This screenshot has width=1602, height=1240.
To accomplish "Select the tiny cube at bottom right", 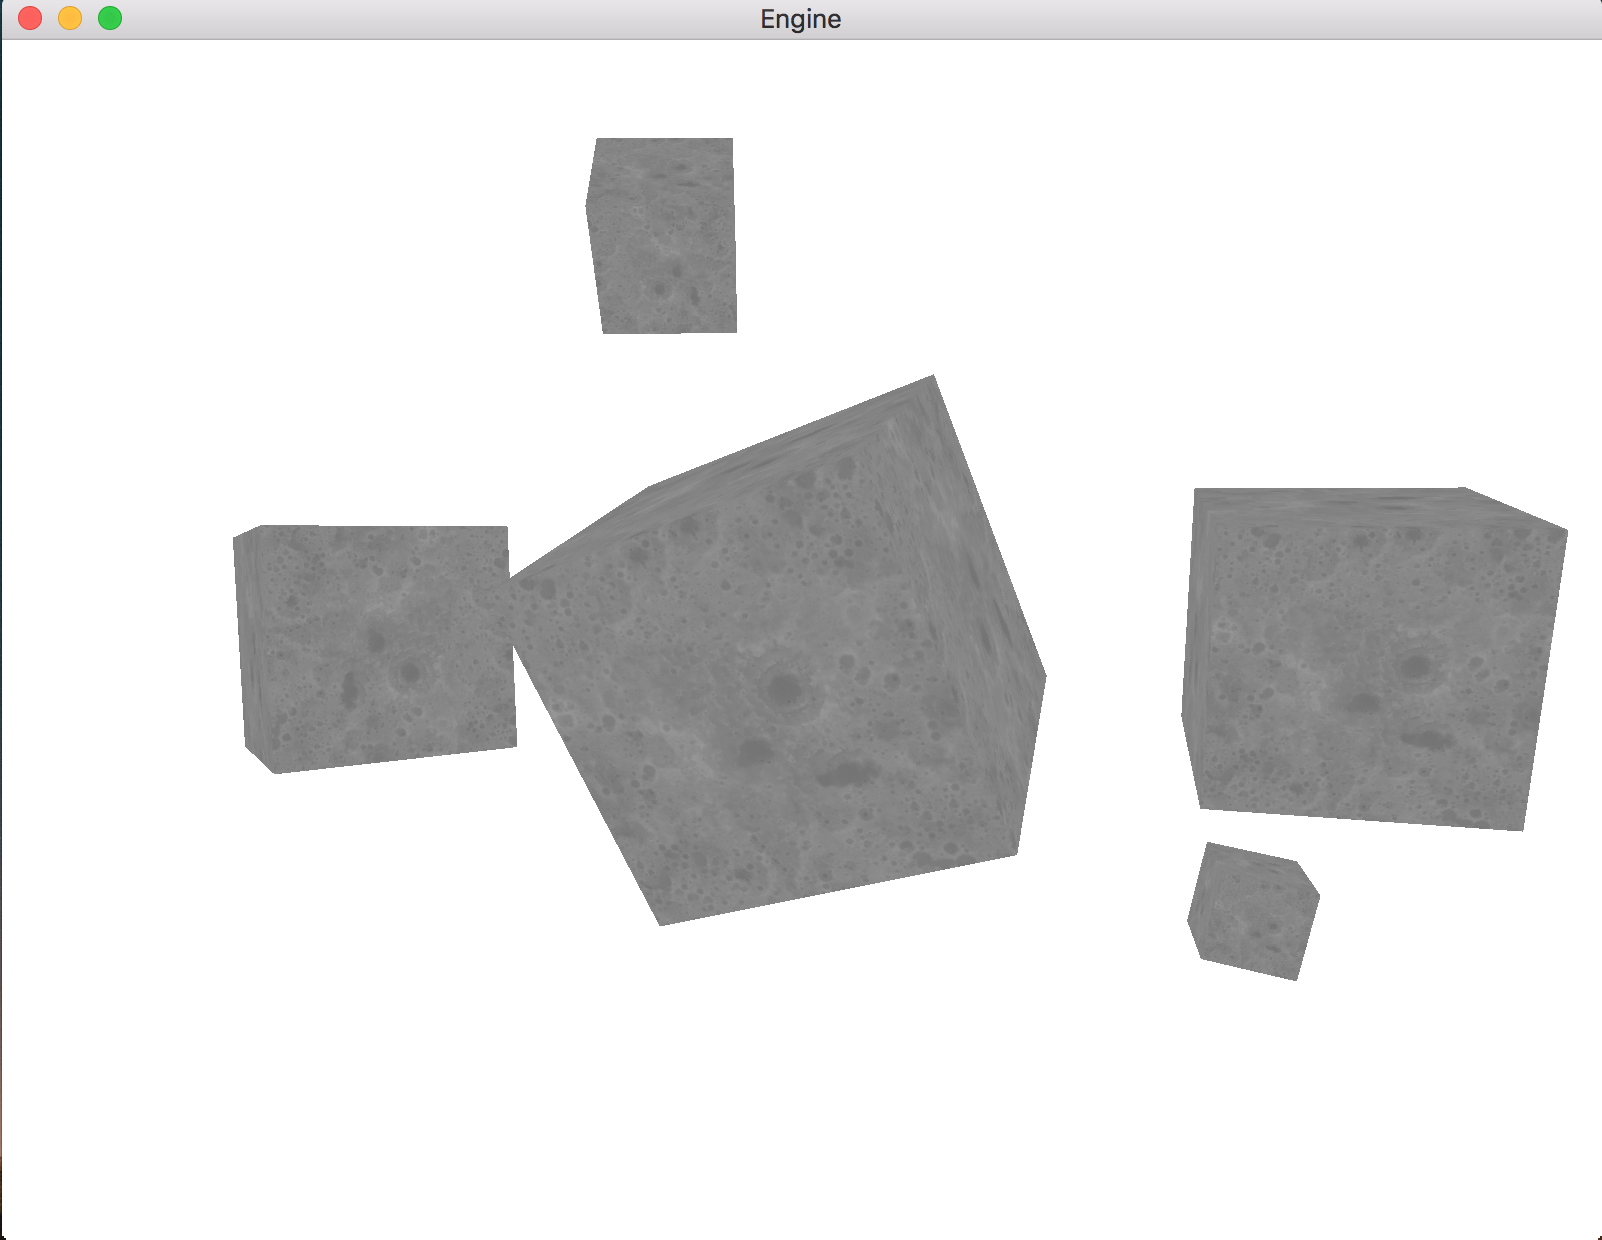I will [x=1255, y=910].
